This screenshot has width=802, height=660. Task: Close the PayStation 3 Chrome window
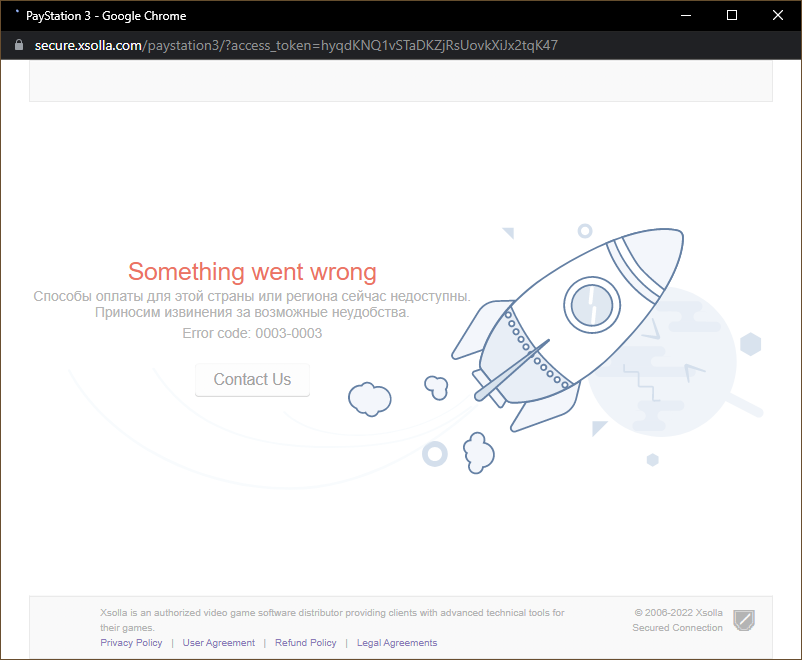[778, 15]
